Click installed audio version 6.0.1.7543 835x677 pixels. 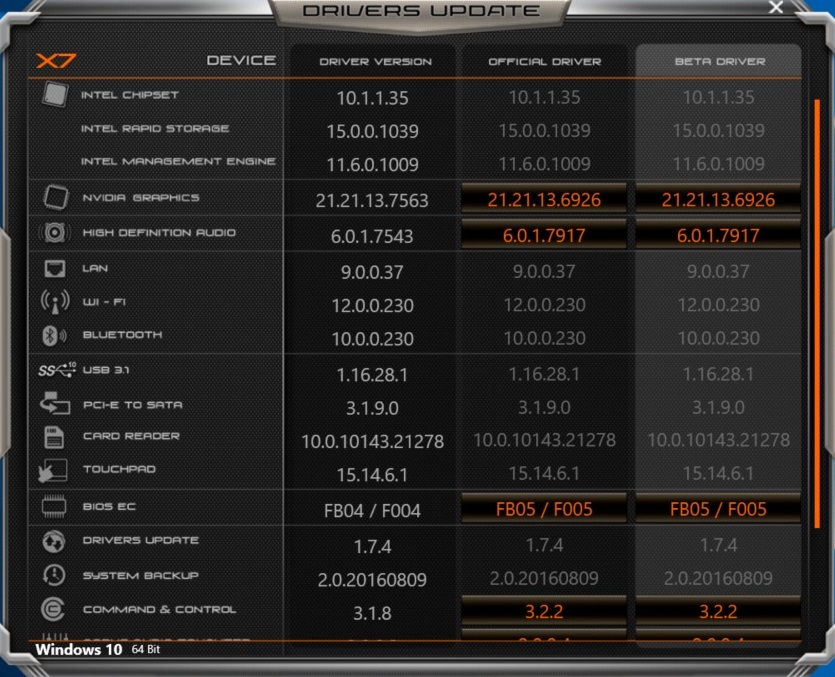[x=372, y=236]
